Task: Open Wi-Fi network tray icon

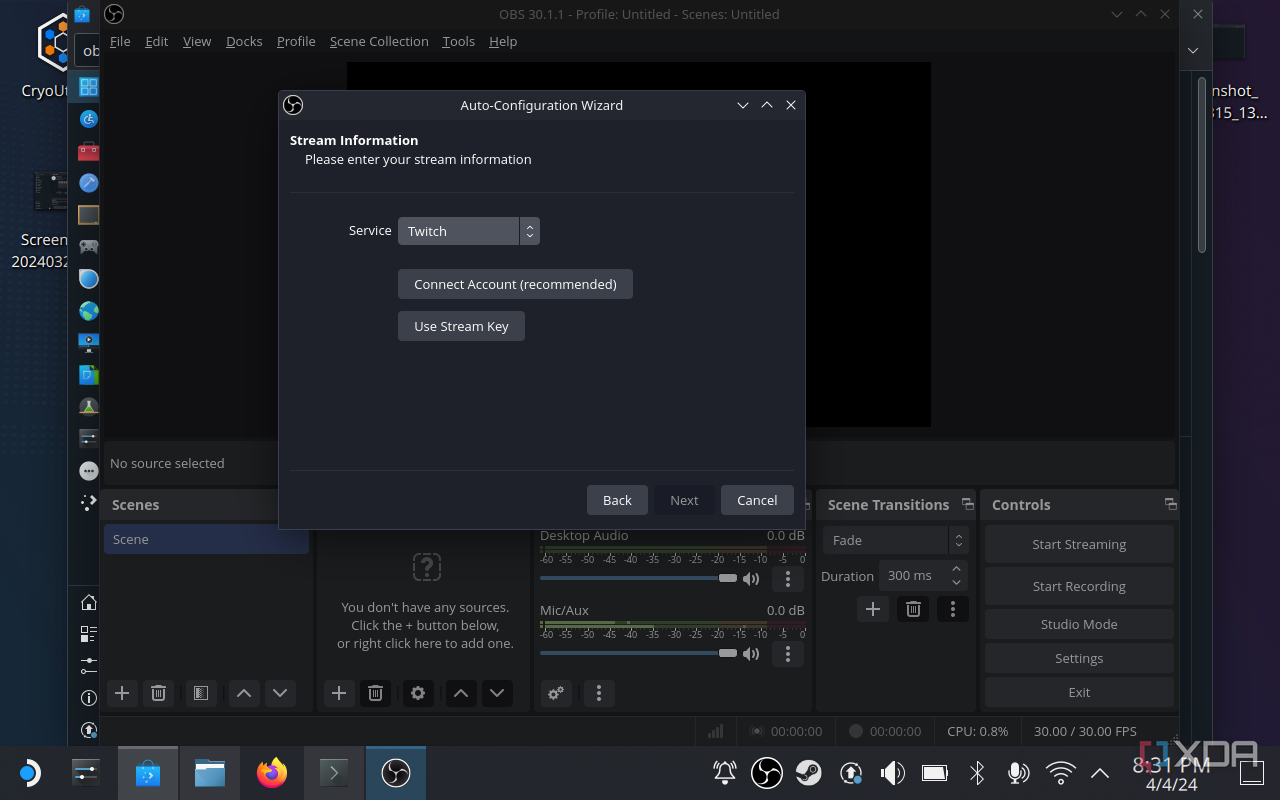Action: [1060, 773]
